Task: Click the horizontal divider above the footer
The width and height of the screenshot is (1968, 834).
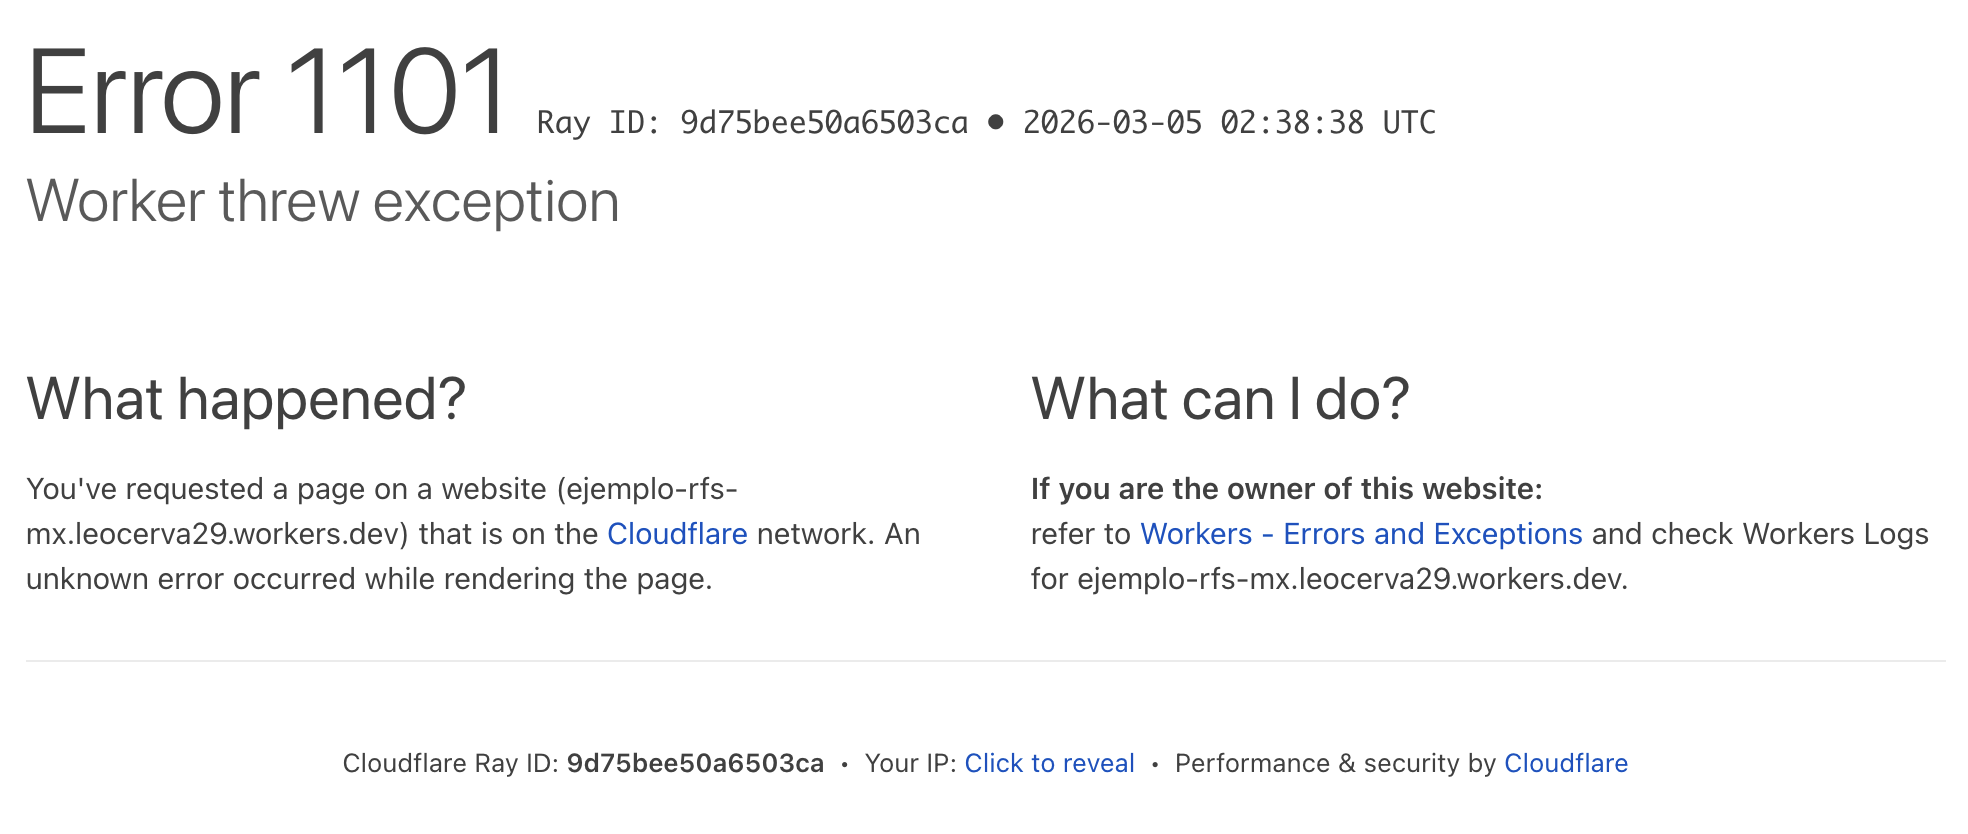Action: click(x=985, y=661)
